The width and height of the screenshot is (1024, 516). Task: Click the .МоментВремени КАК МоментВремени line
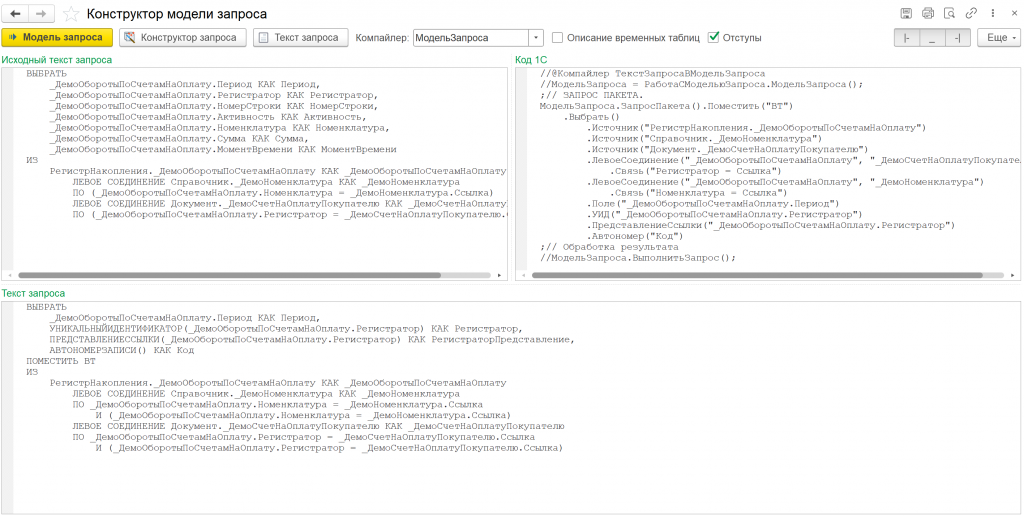pos(223,150)
